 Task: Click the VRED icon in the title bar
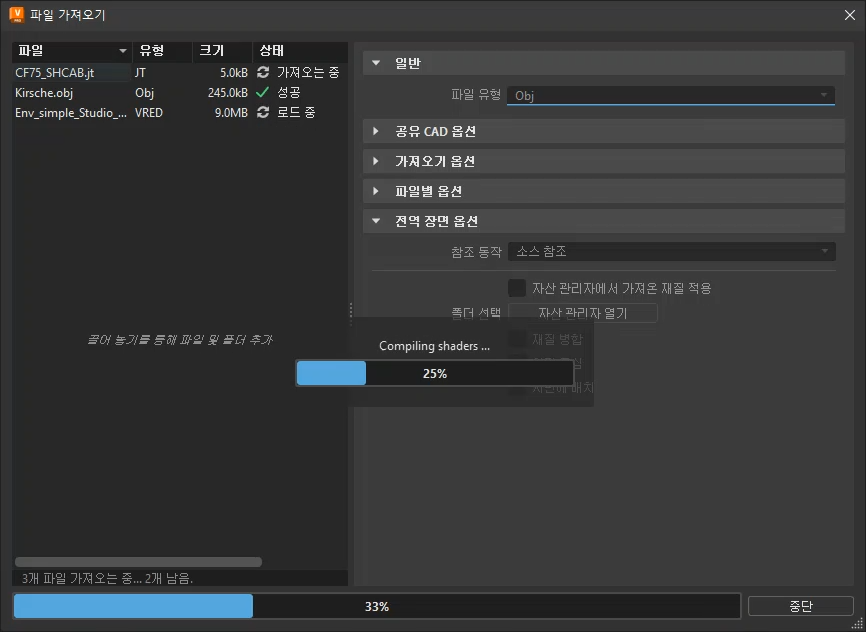(14, 14)
